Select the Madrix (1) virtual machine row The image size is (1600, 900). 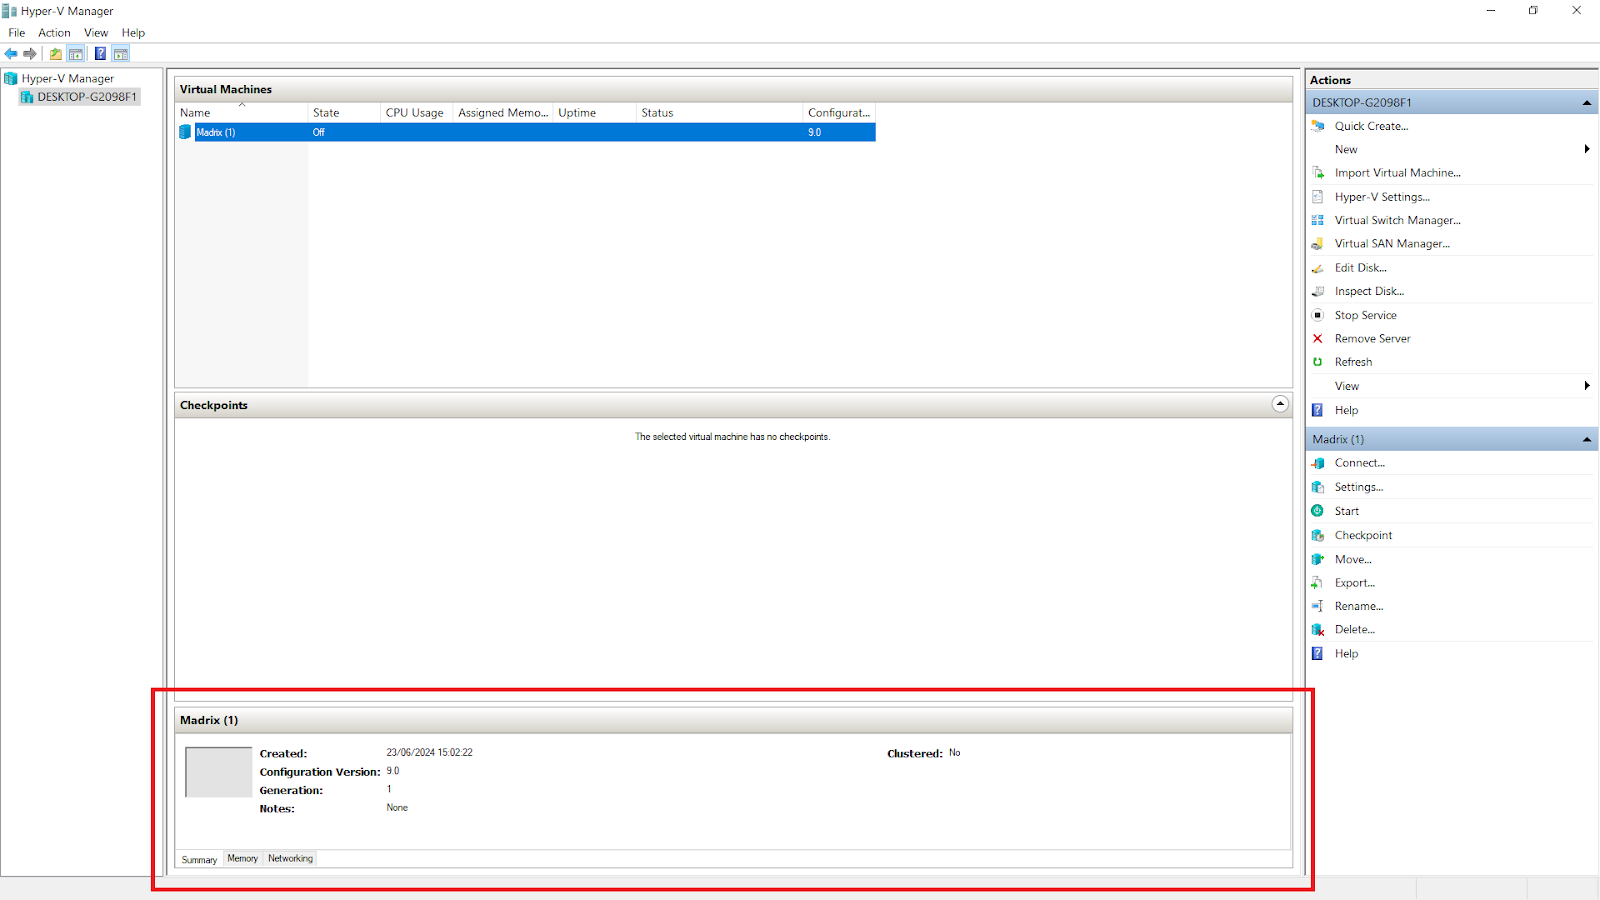tap(525, 132)
